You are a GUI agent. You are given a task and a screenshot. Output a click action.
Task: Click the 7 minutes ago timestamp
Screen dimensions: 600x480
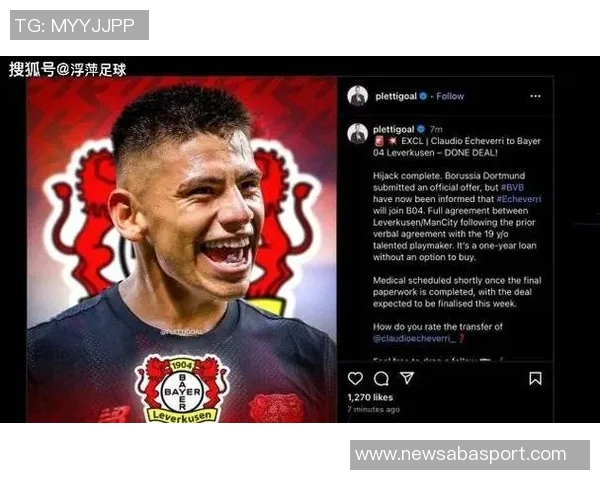tap(373, 409)
